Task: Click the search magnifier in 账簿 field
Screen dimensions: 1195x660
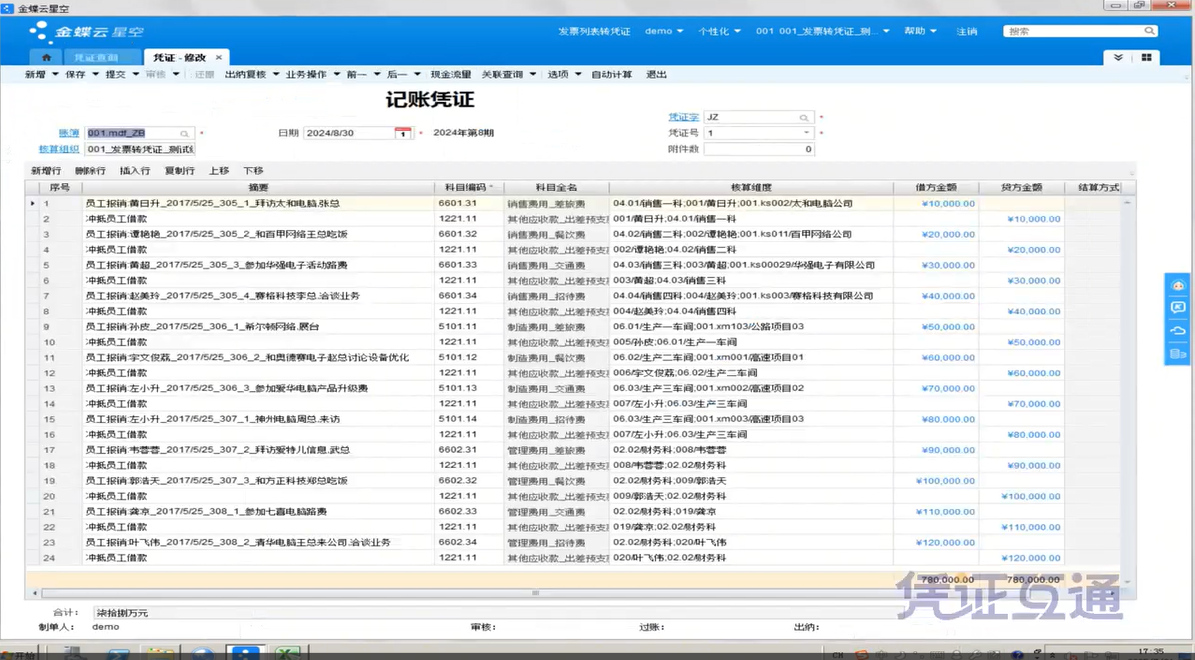Action: [x=185, y=133]
